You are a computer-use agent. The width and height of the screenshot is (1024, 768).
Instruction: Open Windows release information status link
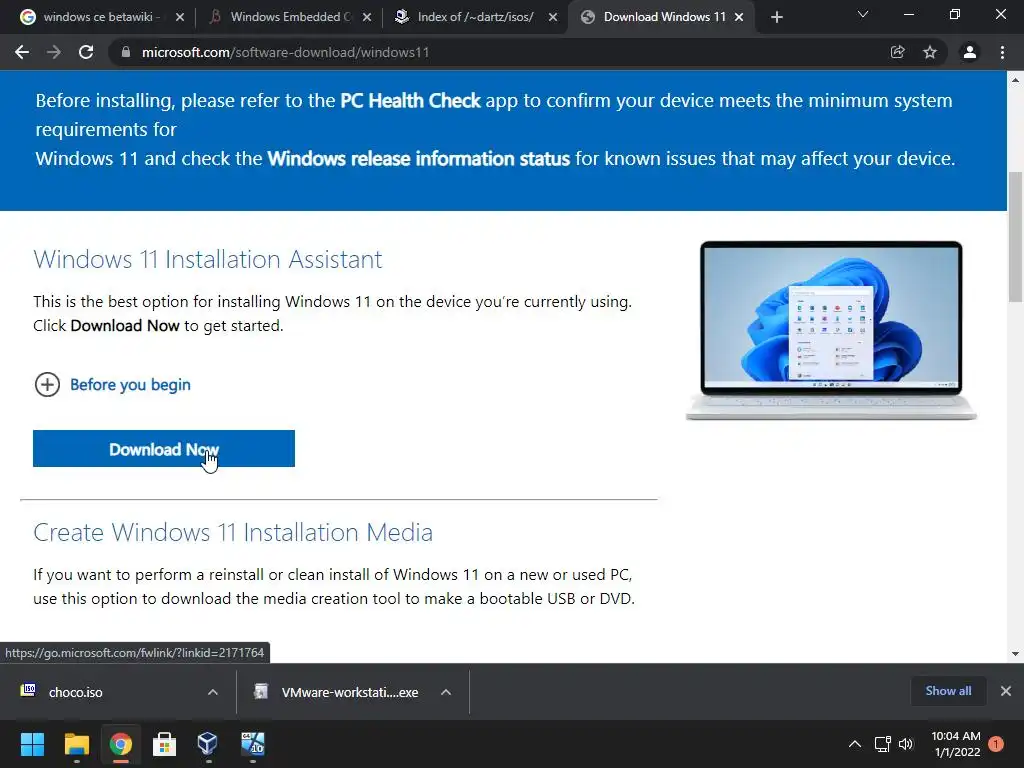click(419, 159)
